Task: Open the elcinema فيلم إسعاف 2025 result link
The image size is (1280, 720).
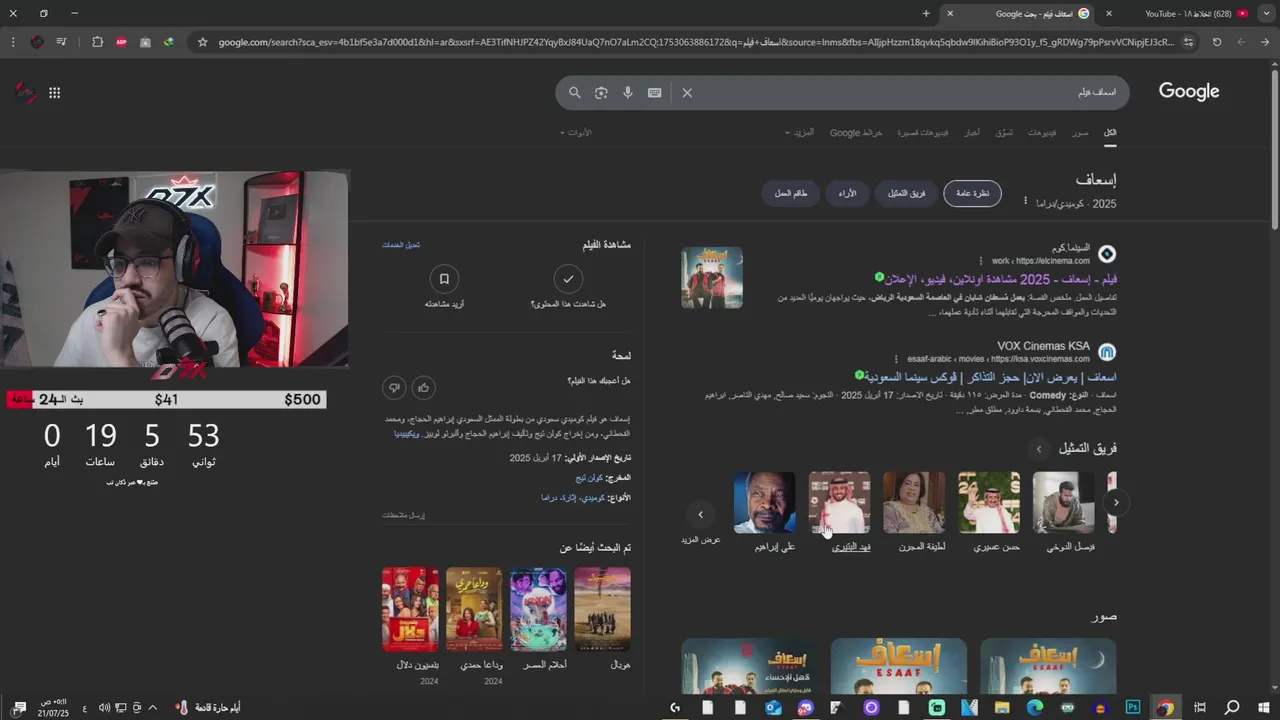Action: (1001, 279)
